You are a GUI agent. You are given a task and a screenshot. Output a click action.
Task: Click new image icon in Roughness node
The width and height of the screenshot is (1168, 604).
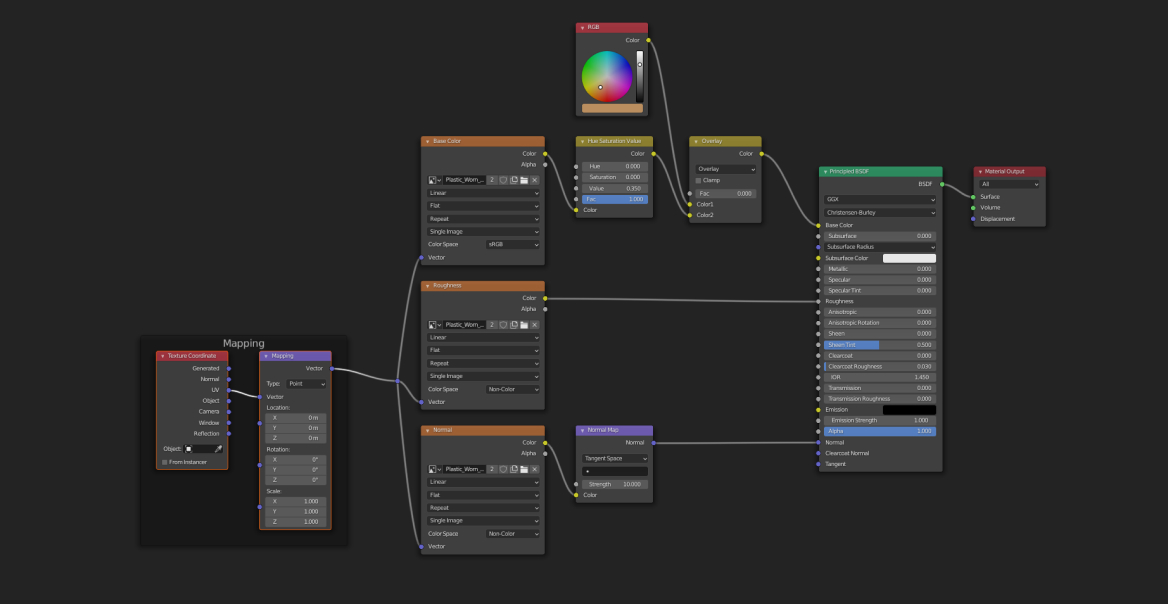[x=513, y=325]
